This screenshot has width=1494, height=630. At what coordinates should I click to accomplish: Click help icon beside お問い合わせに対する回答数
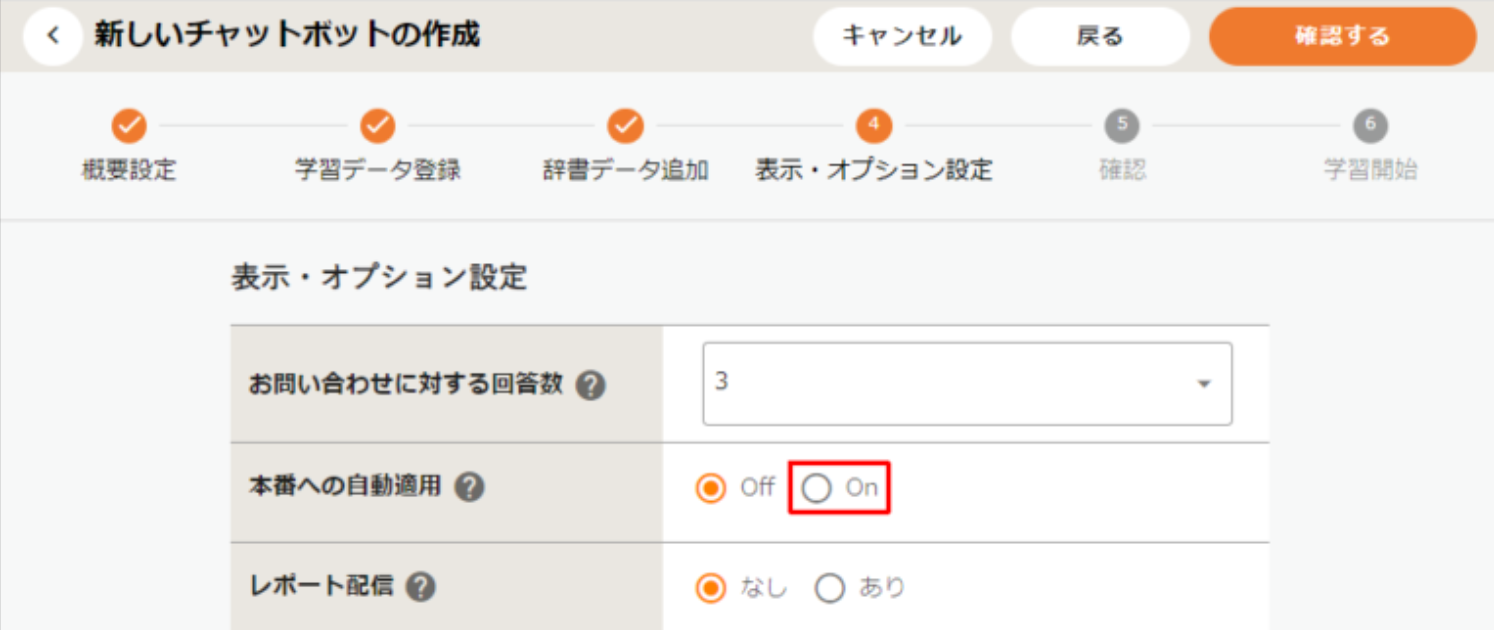coord(591,385)
